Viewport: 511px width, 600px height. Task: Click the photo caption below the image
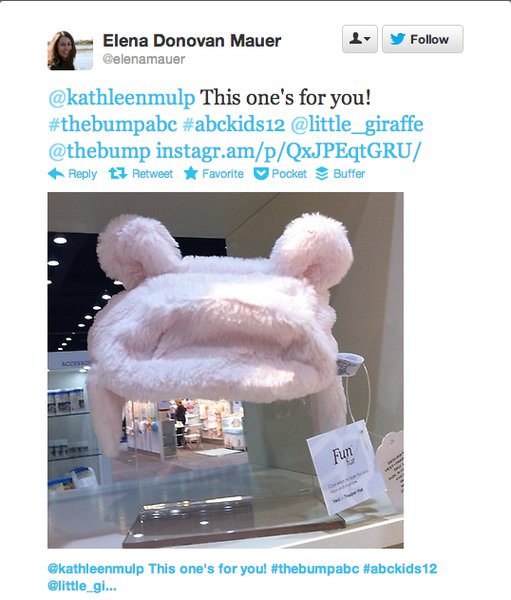click(x=242, y=577)
